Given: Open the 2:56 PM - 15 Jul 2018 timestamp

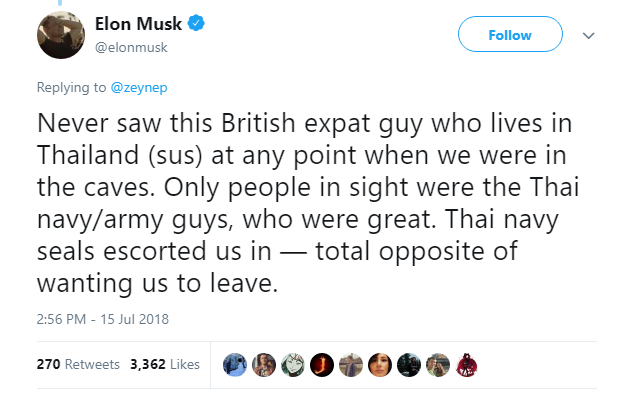Looking at the screenshot, I should 103,319.
